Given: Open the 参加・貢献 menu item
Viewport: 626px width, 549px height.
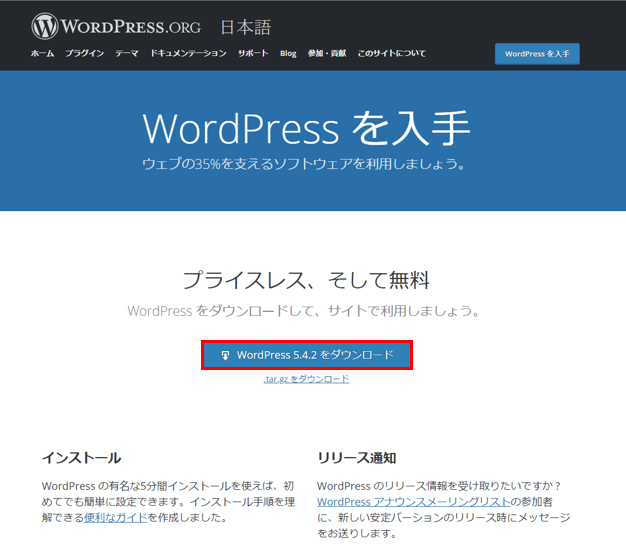Looking at the screenshot, I should point(327,53).
